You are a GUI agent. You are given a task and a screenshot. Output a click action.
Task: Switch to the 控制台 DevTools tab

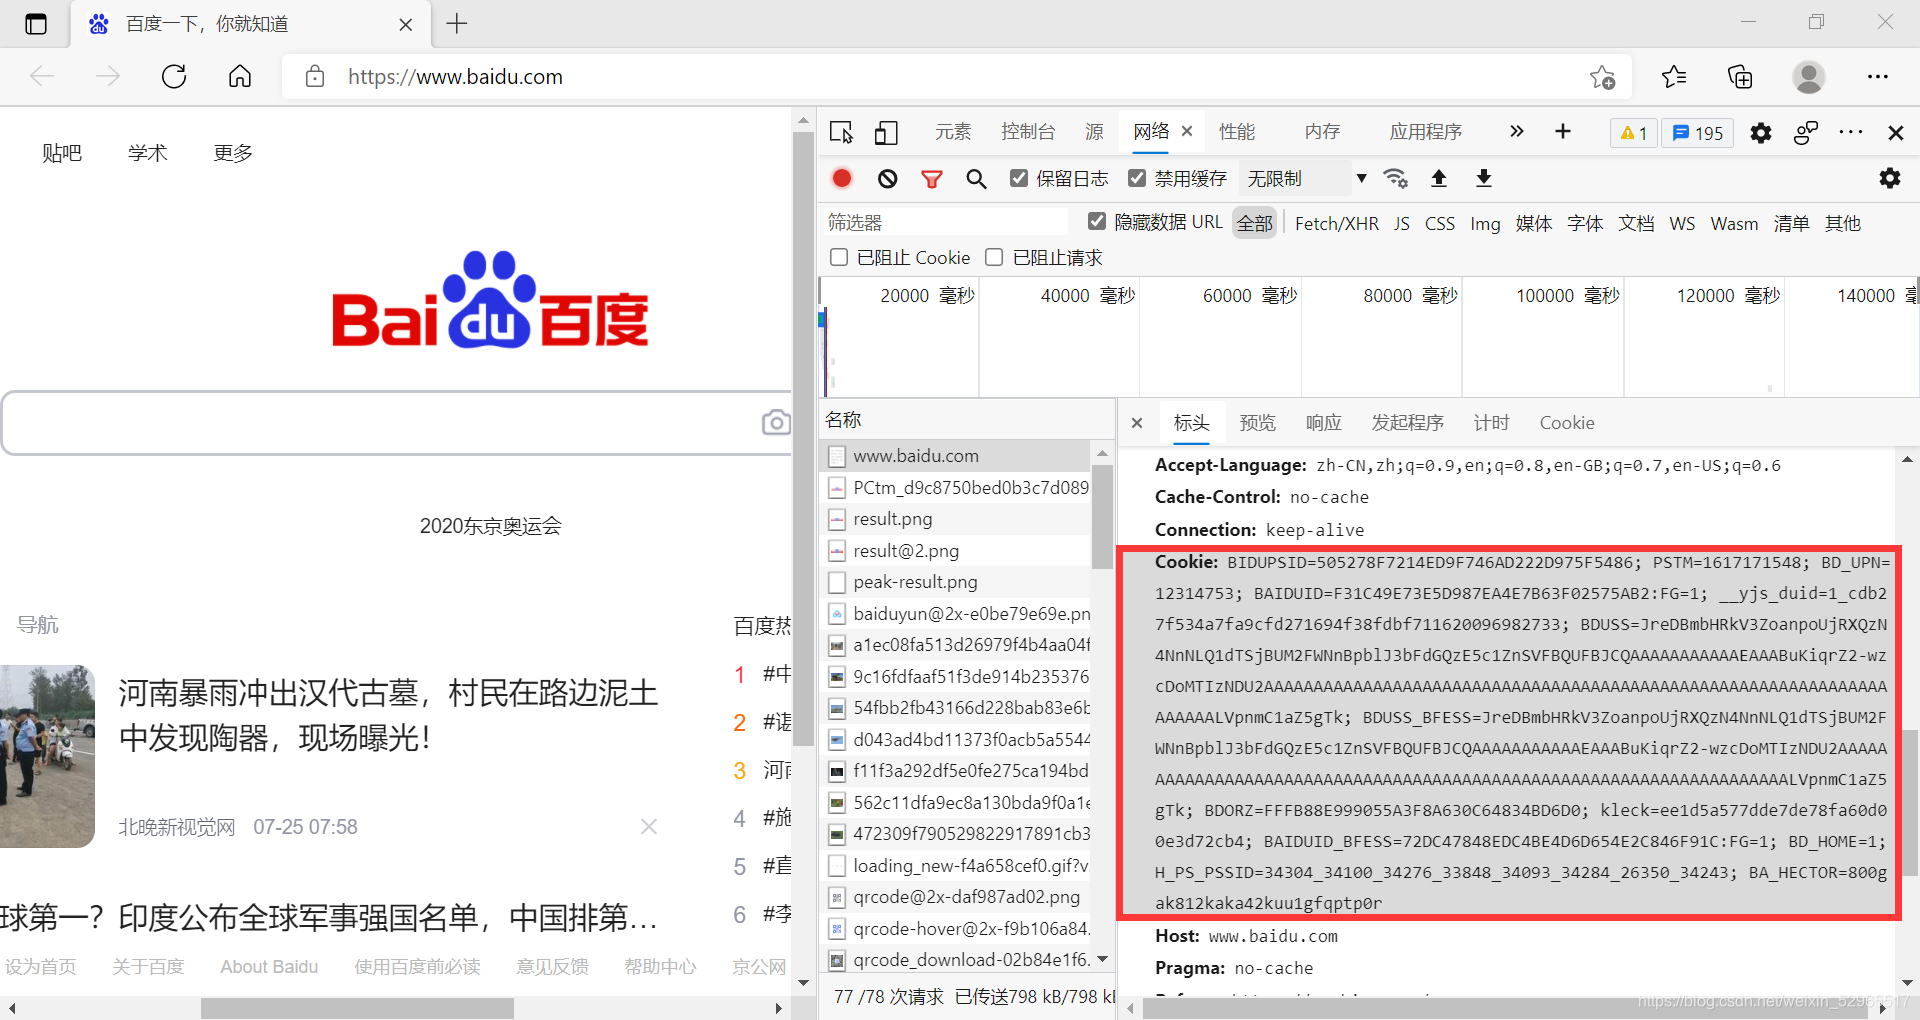[1028, 132]
